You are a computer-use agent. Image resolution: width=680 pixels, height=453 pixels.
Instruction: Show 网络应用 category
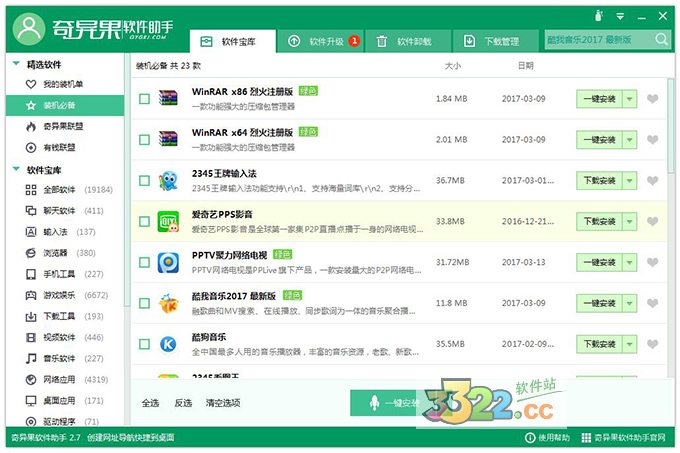tap(65, 379)
